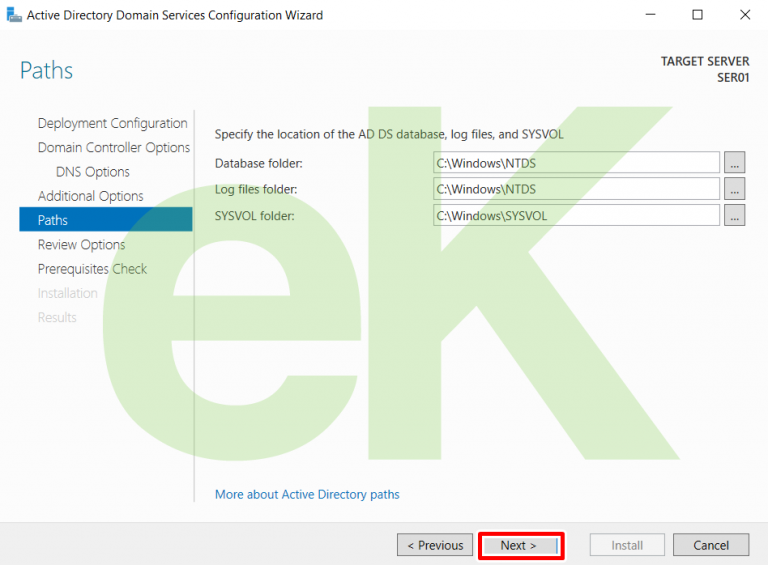
Task: Browse for the SYSVOL folder location
Action: click(x=734, y=215)
